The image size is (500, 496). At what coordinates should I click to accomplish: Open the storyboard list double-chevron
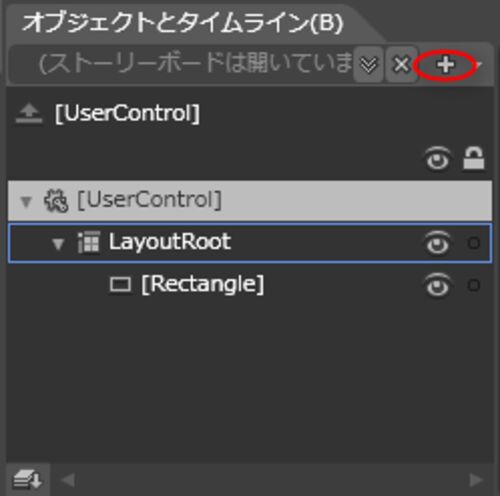pos(368,64)
